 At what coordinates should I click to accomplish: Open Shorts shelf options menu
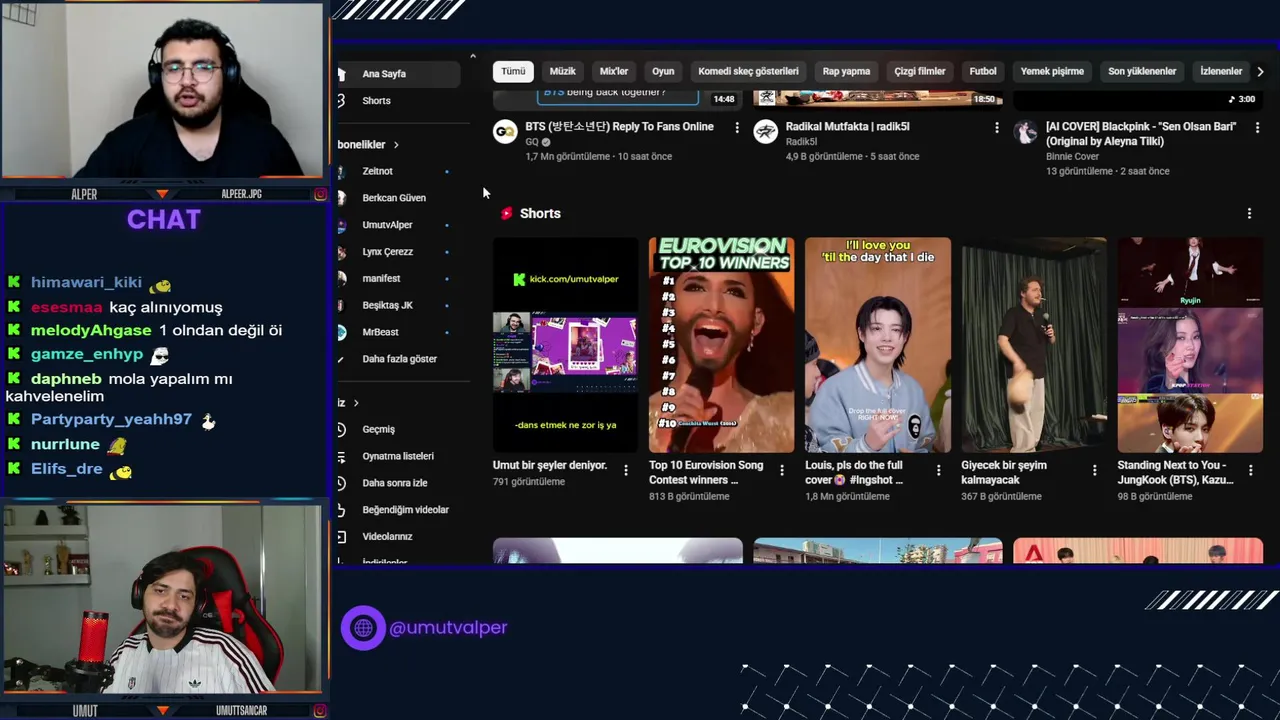tap(1249, 213)
